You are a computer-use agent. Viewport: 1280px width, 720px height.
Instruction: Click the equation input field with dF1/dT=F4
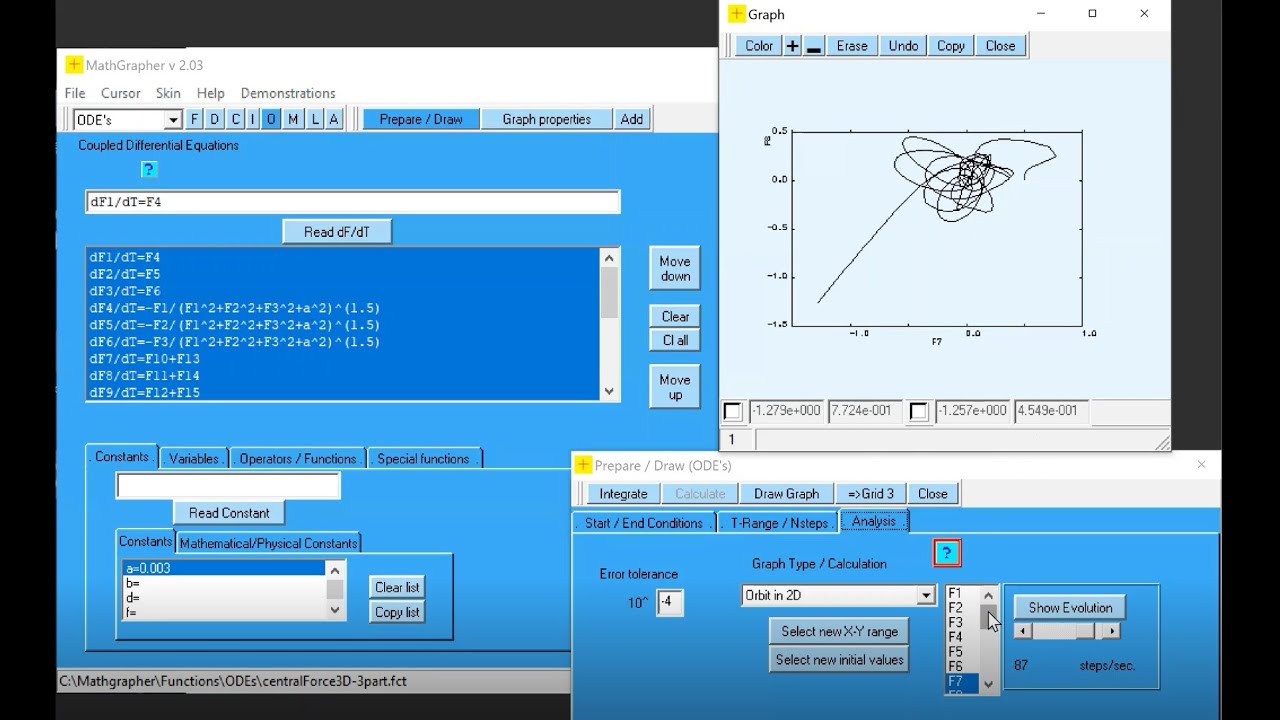353,202
